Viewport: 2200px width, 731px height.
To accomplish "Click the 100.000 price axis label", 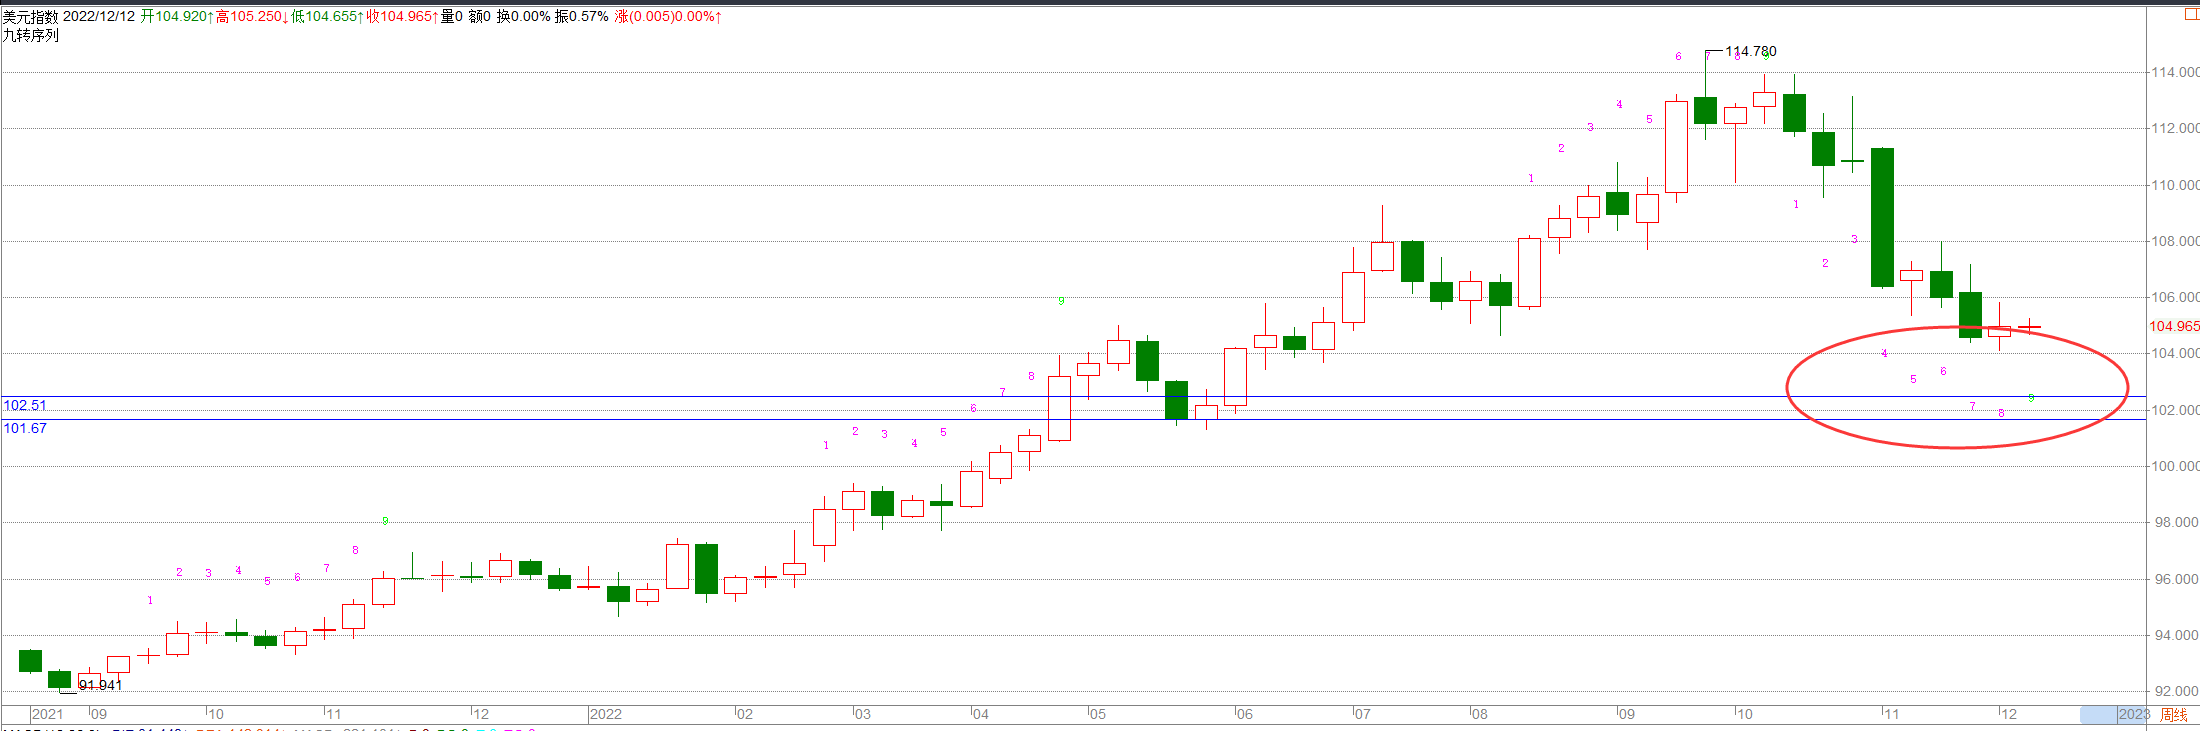I will click(2175, 466).
